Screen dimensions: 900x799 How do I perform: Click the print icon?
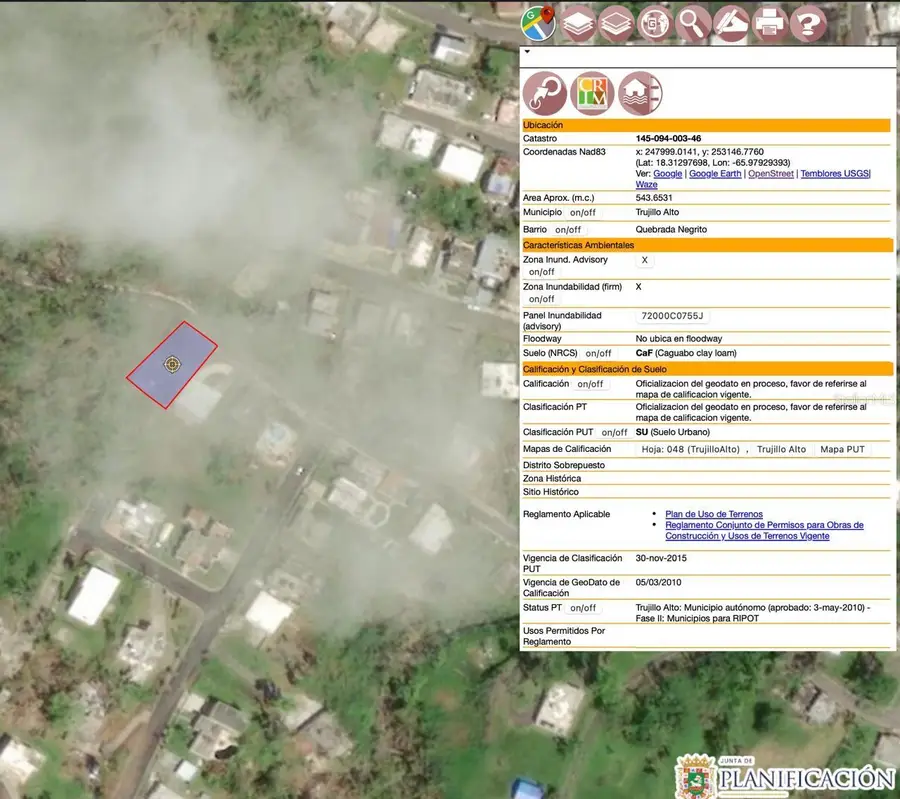click(771, 22)
